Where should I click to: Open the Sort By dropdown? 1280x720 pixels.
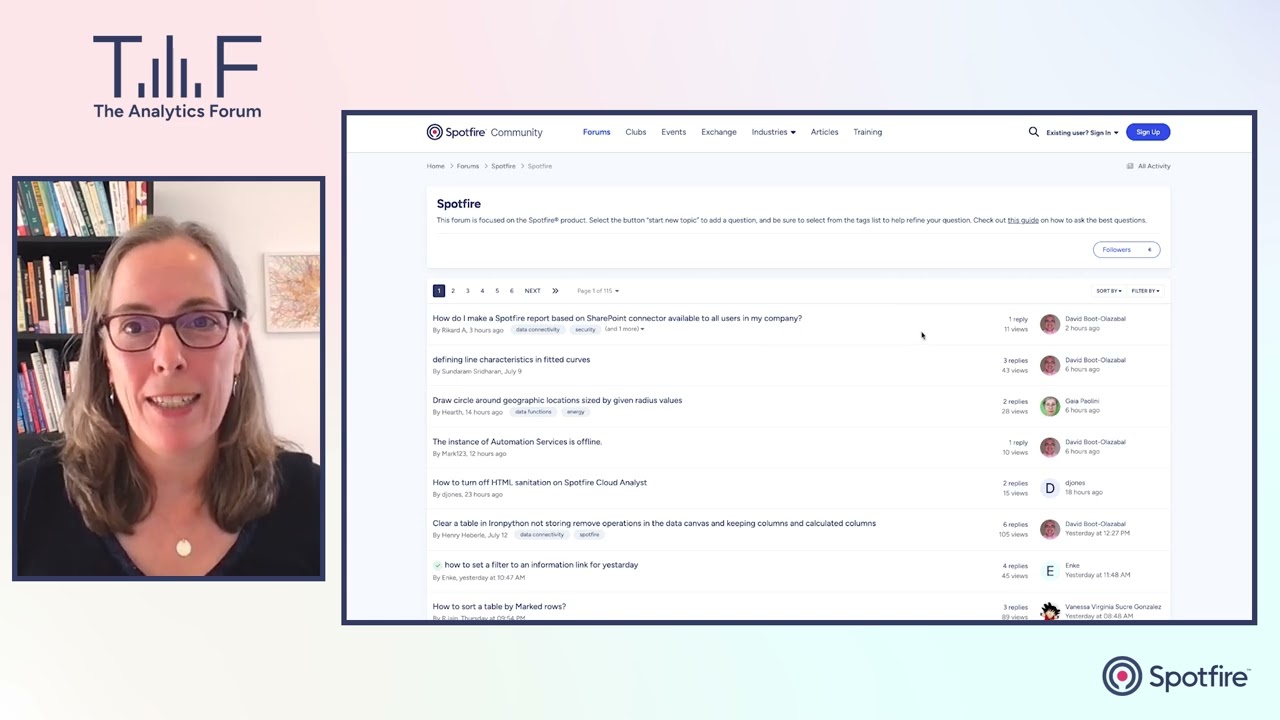coord(1108,291)
